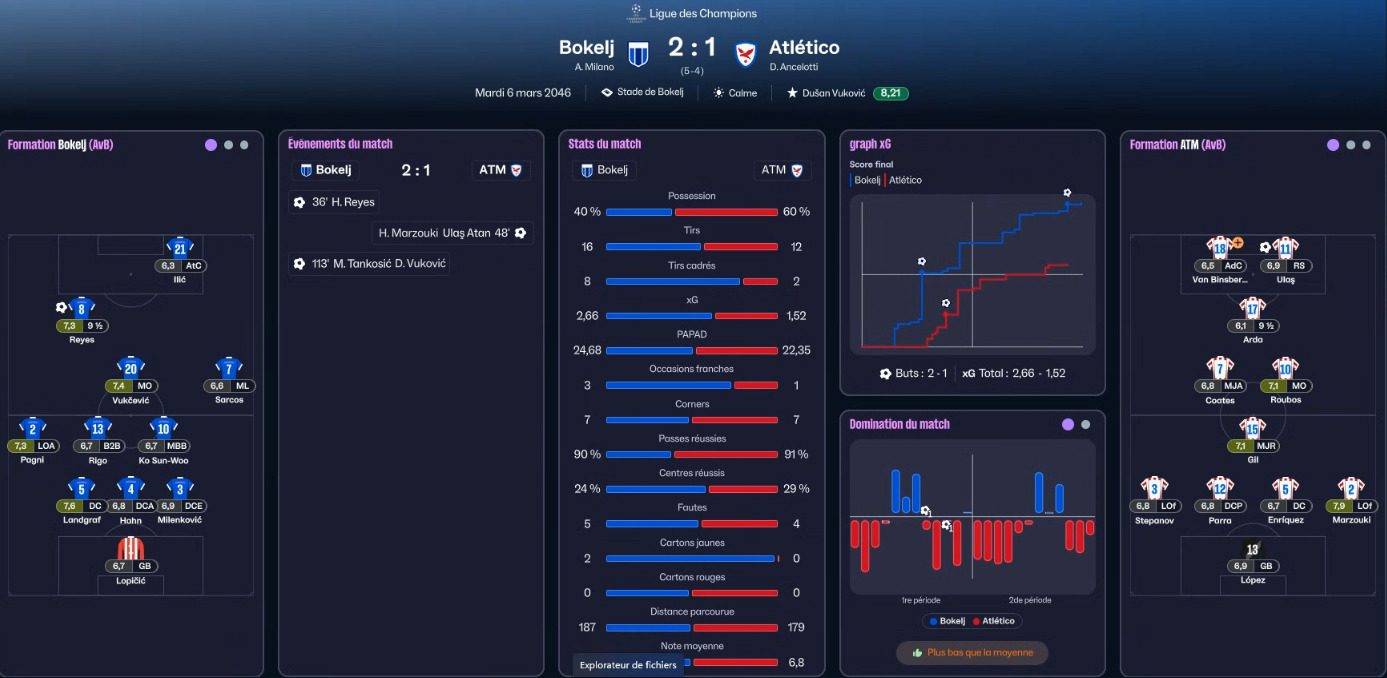This screenshot has height=678, width=1387.
Task: Click stadium icon beside Stade de Bokelj
Action: [607, 93]
